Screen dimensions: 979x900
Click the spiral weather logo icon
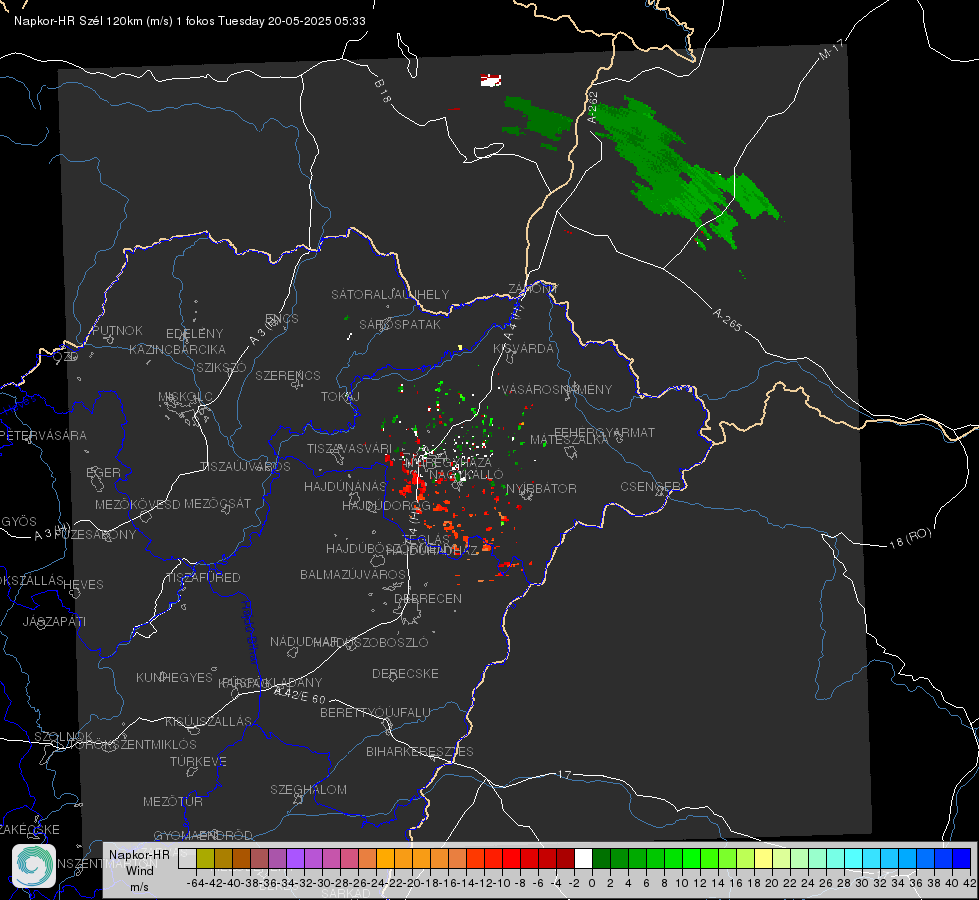(34, 866)
